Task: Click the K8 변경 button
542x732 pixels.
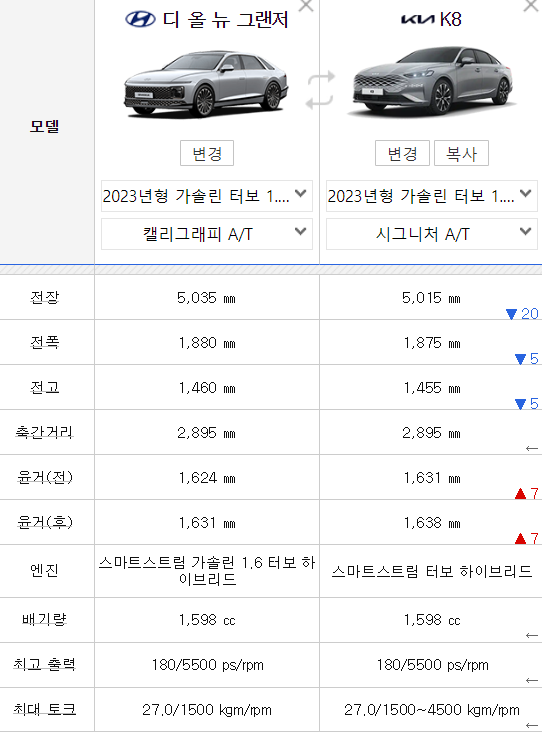Action: 402,153
